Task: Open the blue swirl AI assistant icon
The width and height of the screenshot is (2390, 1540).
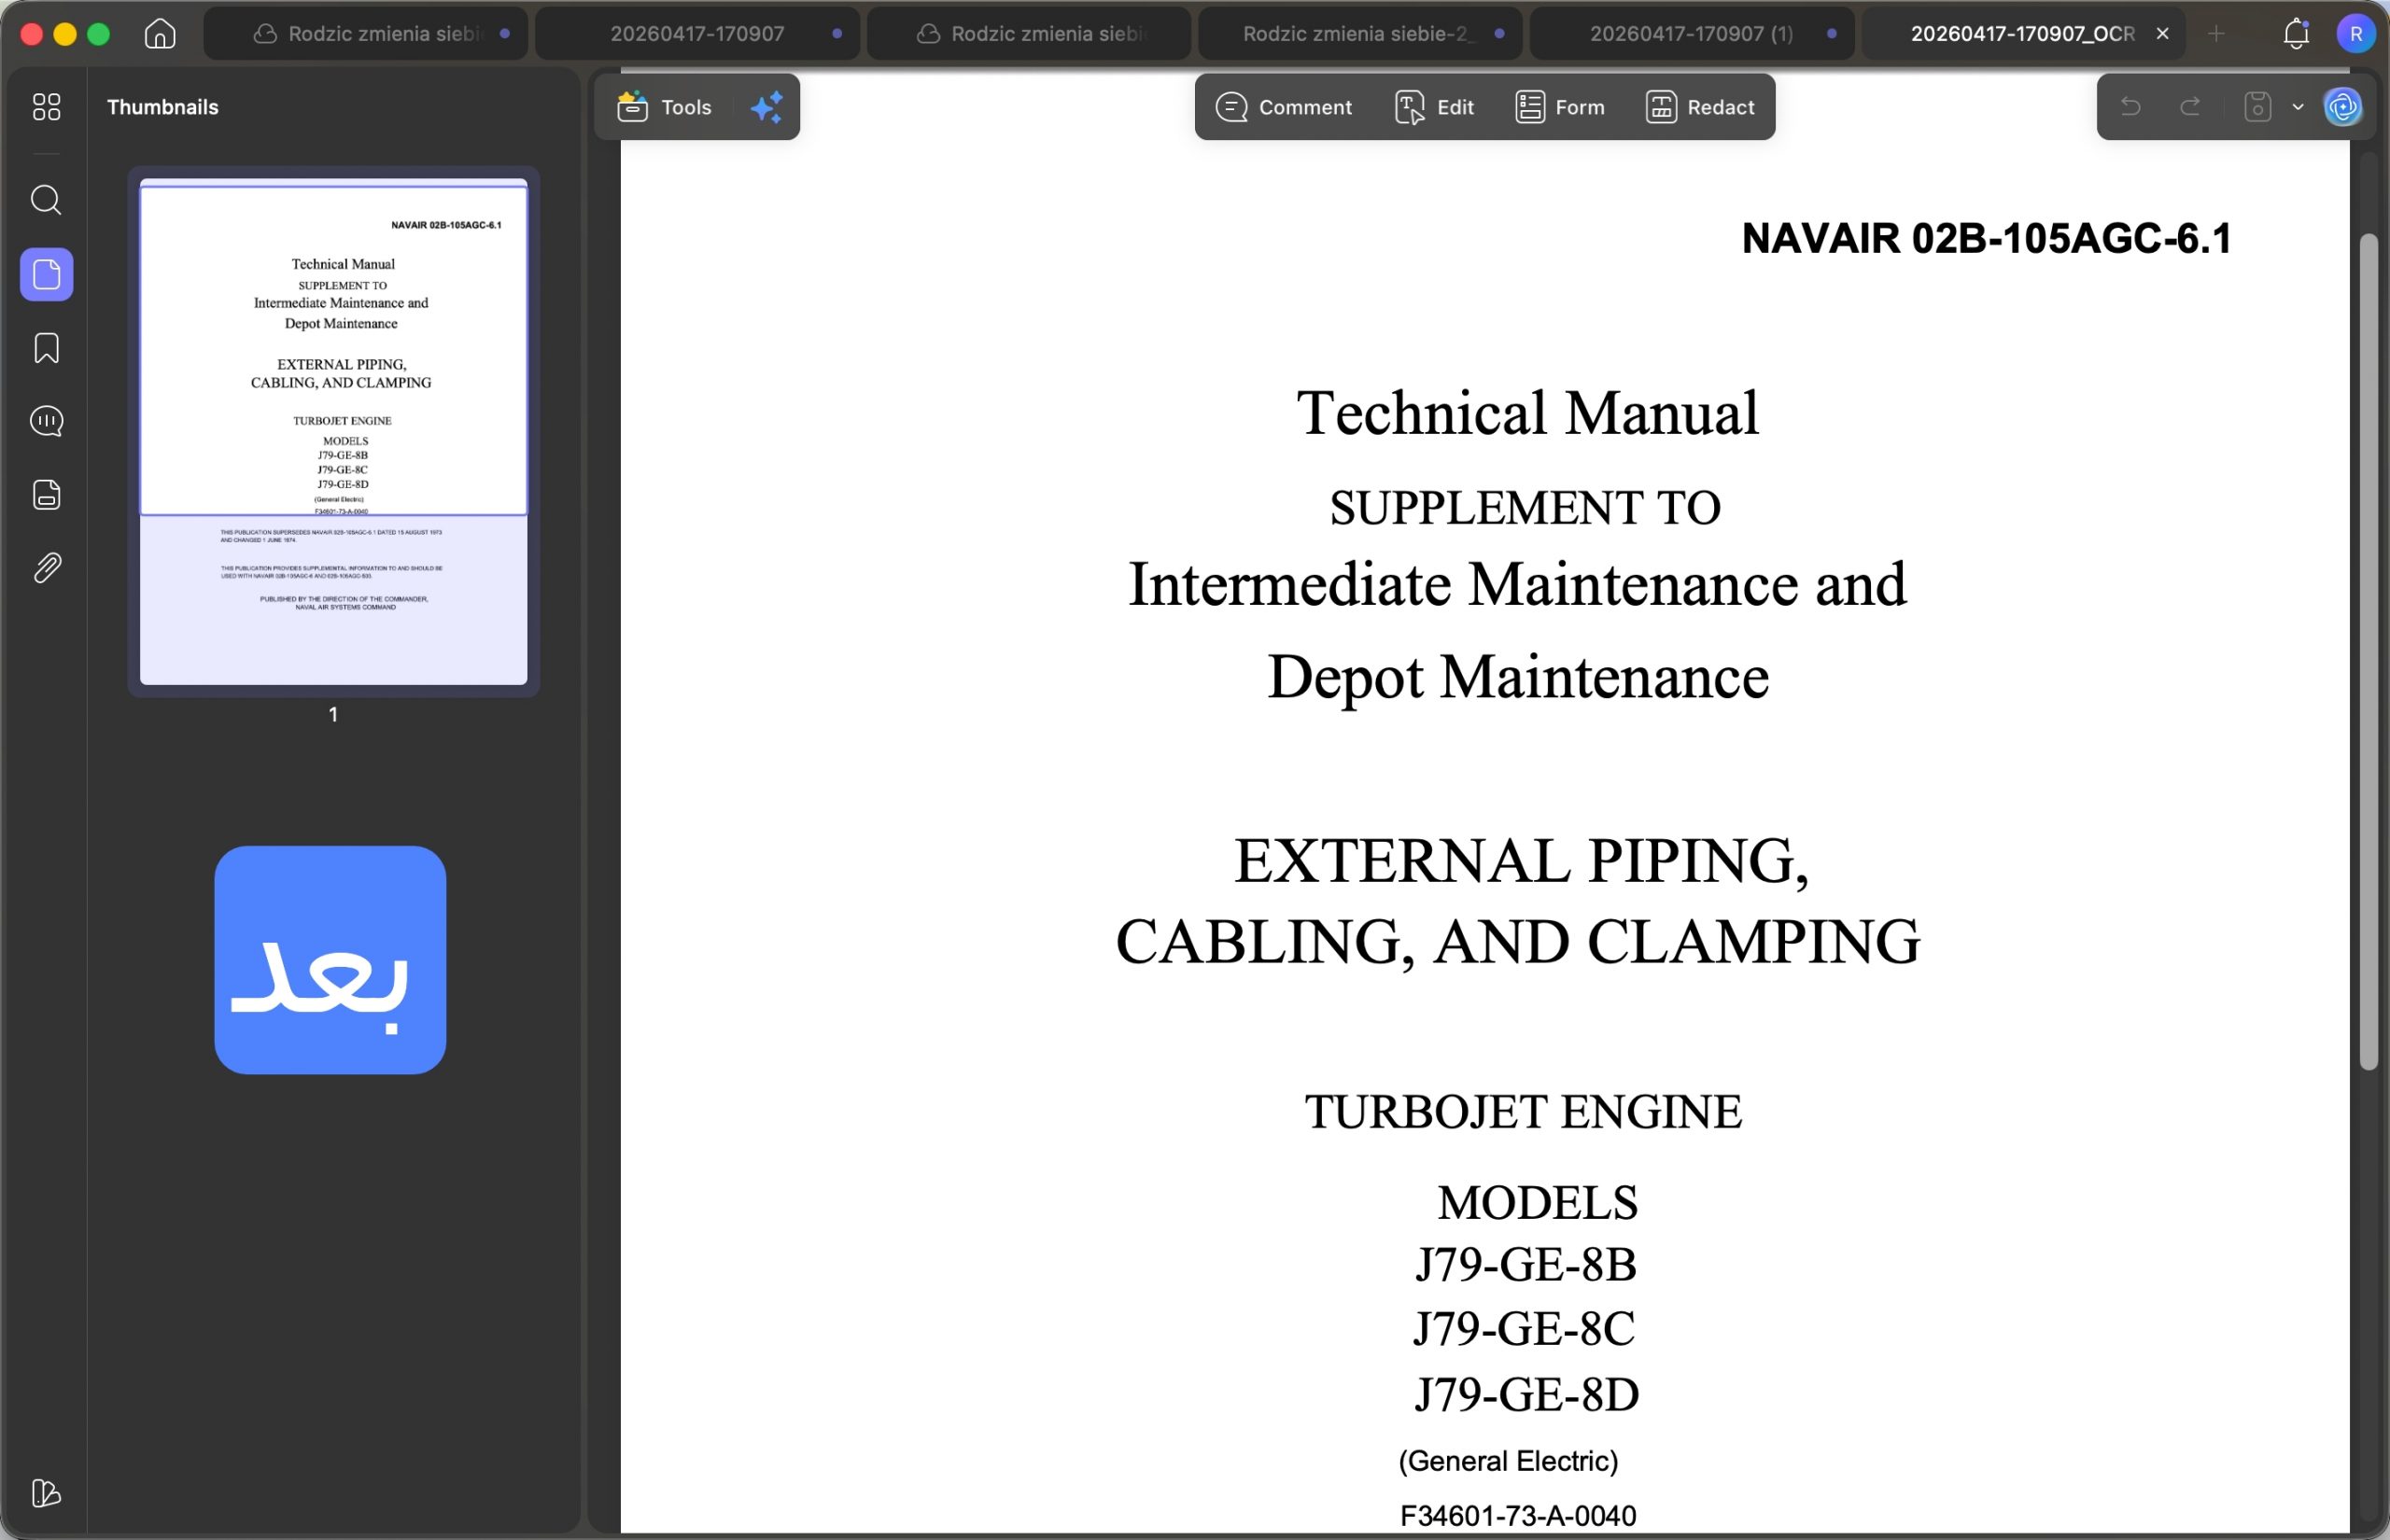Action: (x=2343, y=107)
